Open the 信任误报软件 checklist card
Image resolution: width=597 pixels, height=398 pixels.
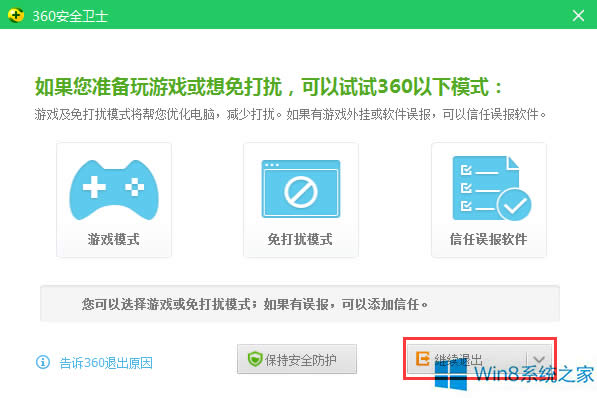488,200
